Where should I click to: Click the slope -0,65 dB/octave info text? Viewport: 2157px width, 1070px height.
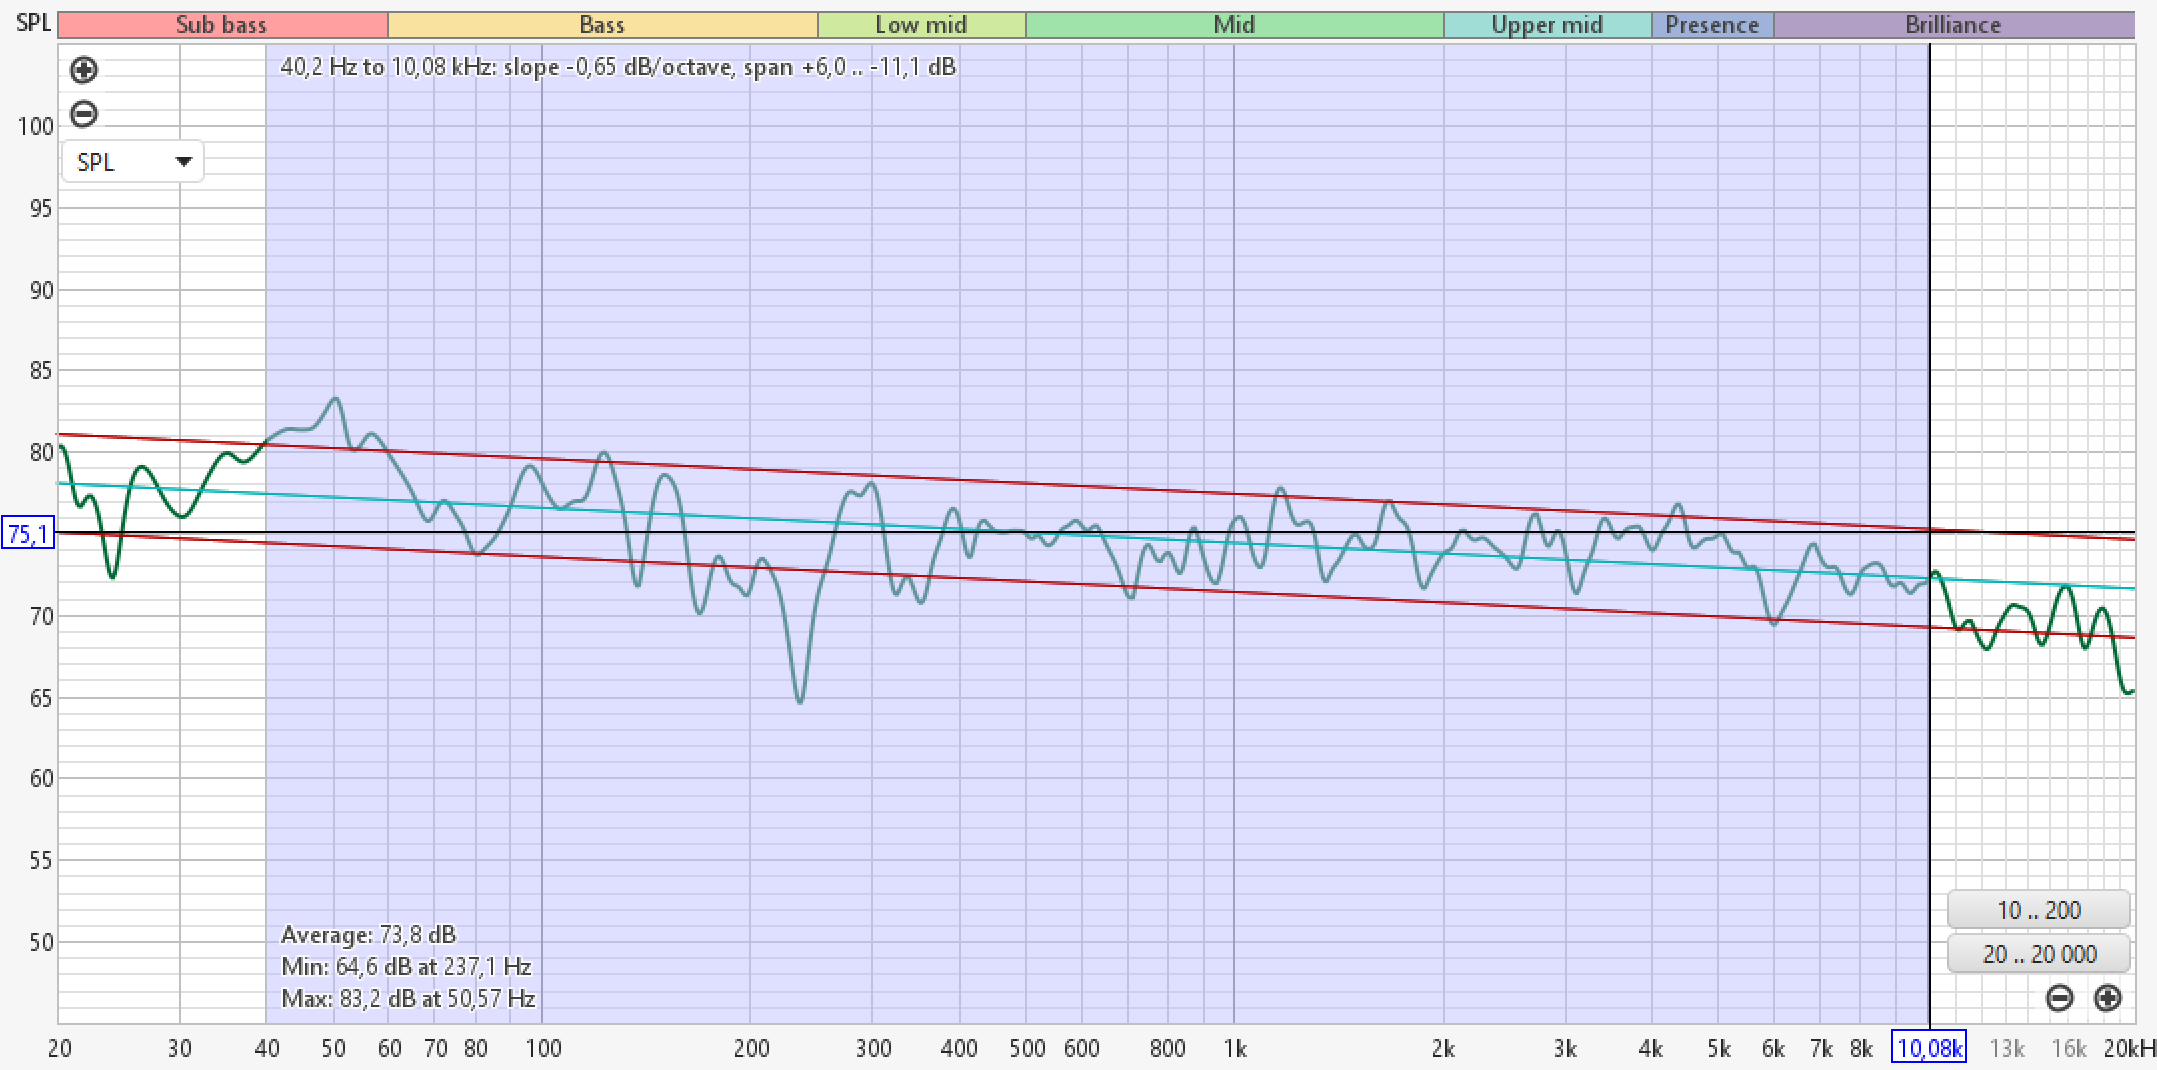click(x=618, y=67)
